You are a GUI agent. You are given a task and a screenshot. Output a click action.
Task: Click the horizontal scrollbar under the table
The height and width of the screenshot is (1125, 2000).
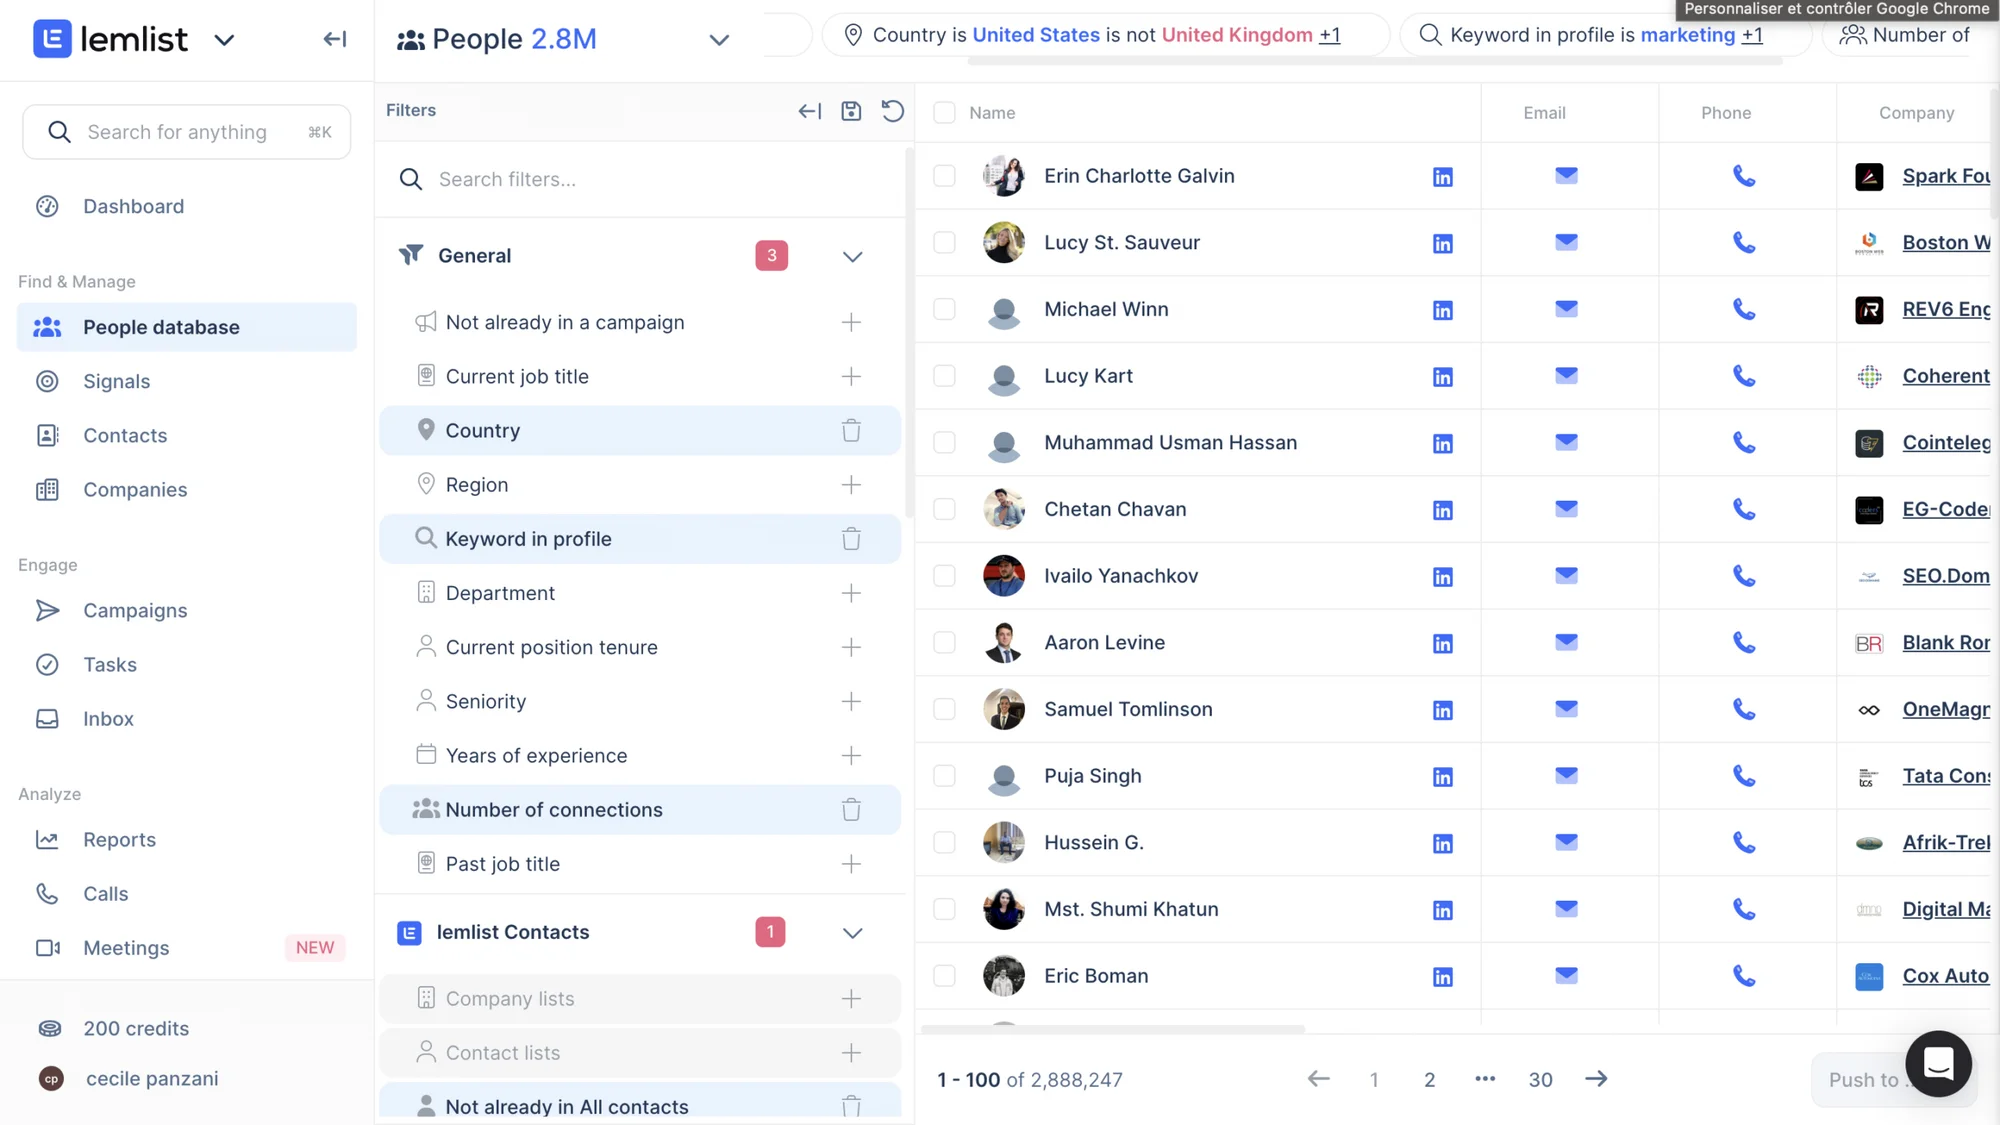(x=1112, y=1029)
